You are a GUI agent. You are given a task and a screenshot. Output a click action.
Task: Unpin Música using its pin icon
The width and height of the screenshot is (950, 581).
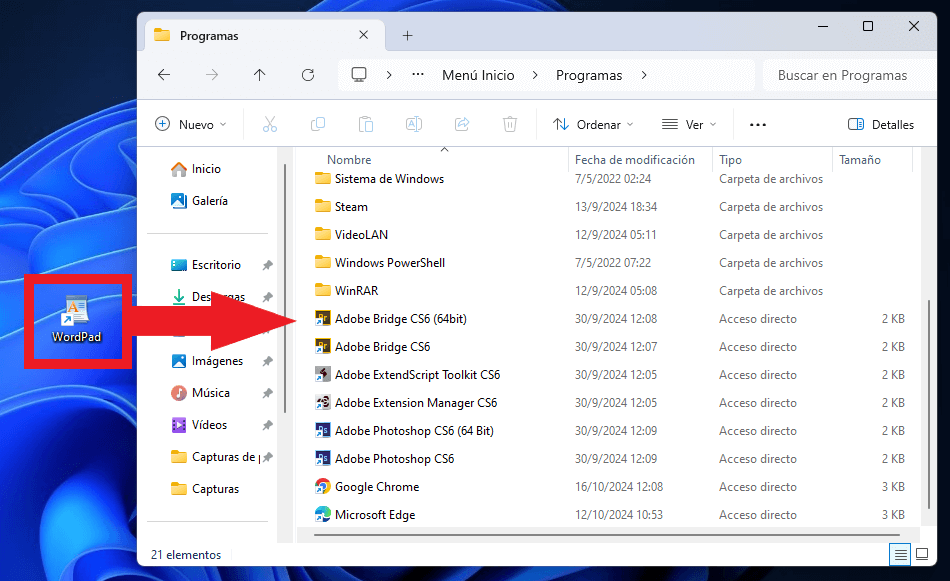267,393
